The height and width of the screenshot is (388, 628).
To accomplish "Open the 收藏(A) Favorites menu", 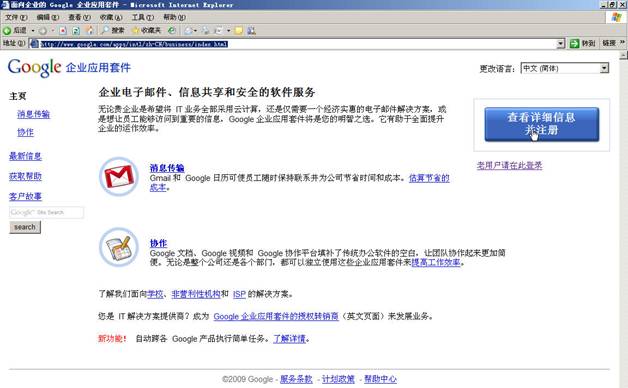I will tap(111, 17).
